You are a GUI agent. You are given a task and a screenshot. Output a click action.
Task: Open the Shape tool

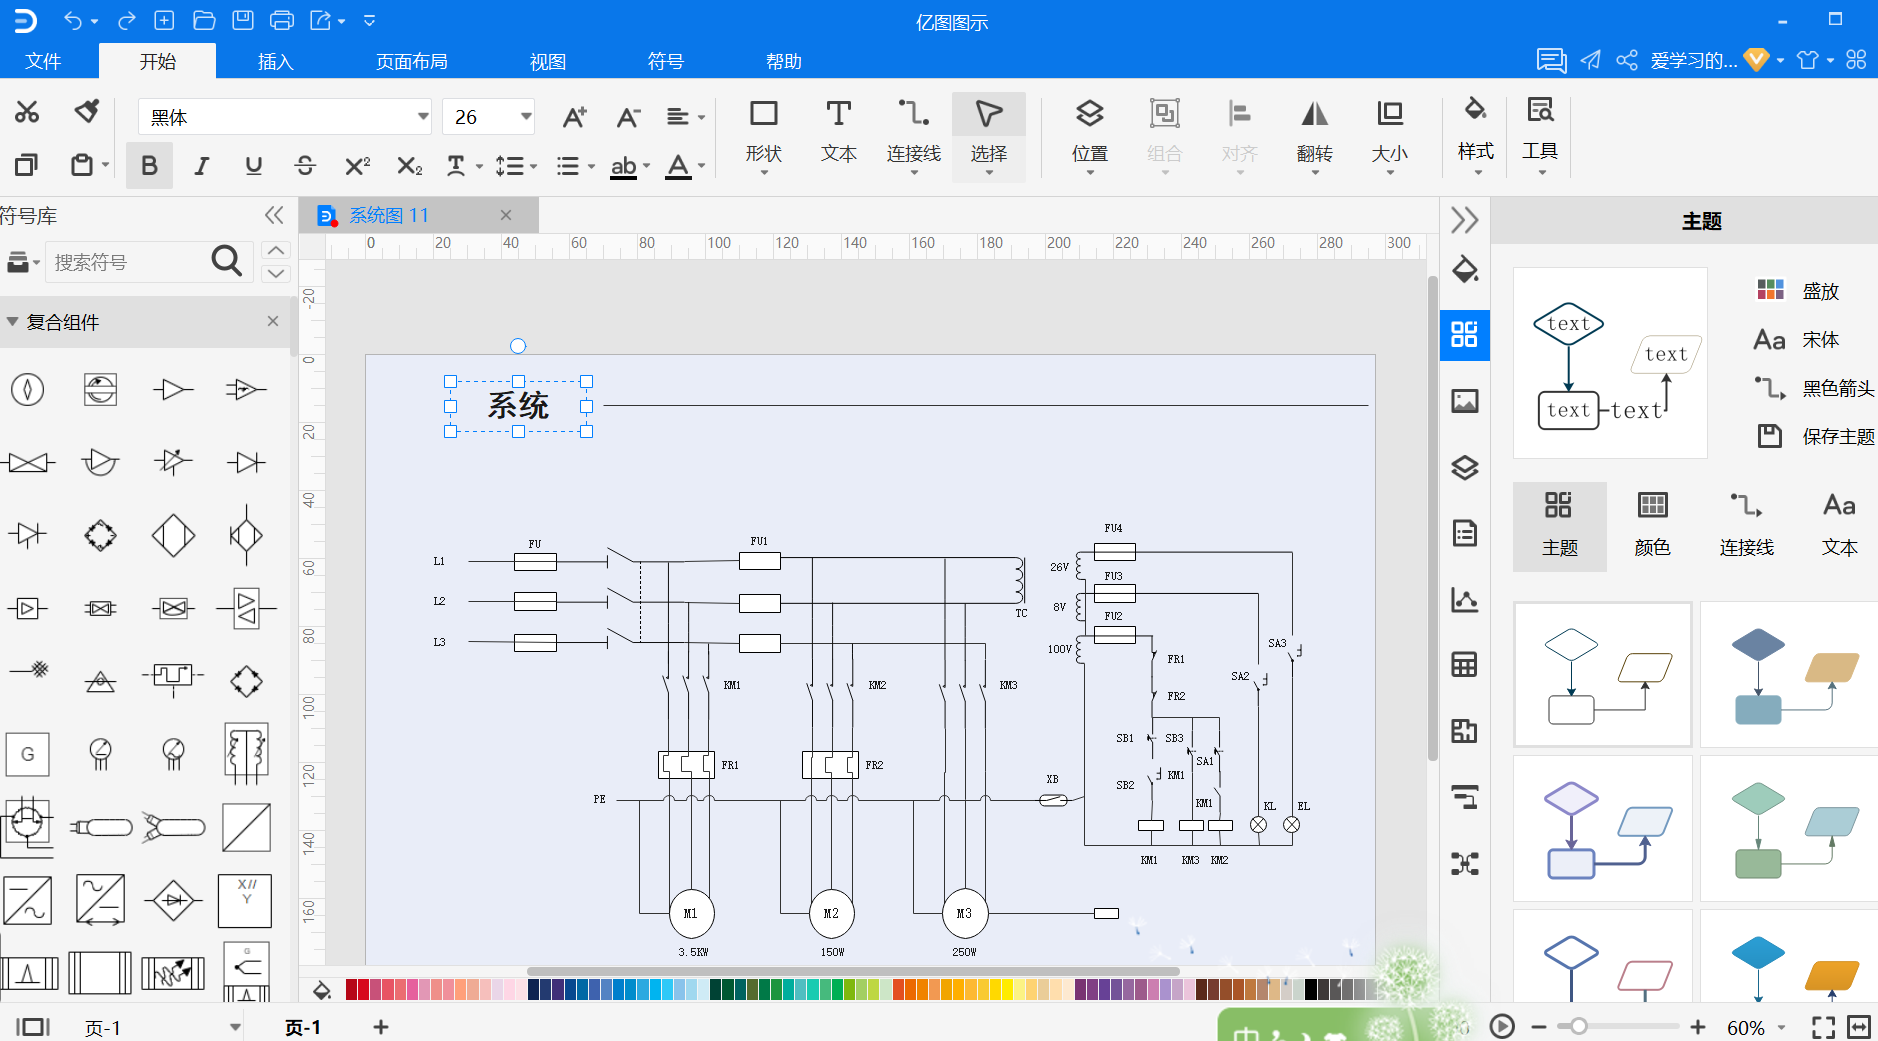pos(764,135)
